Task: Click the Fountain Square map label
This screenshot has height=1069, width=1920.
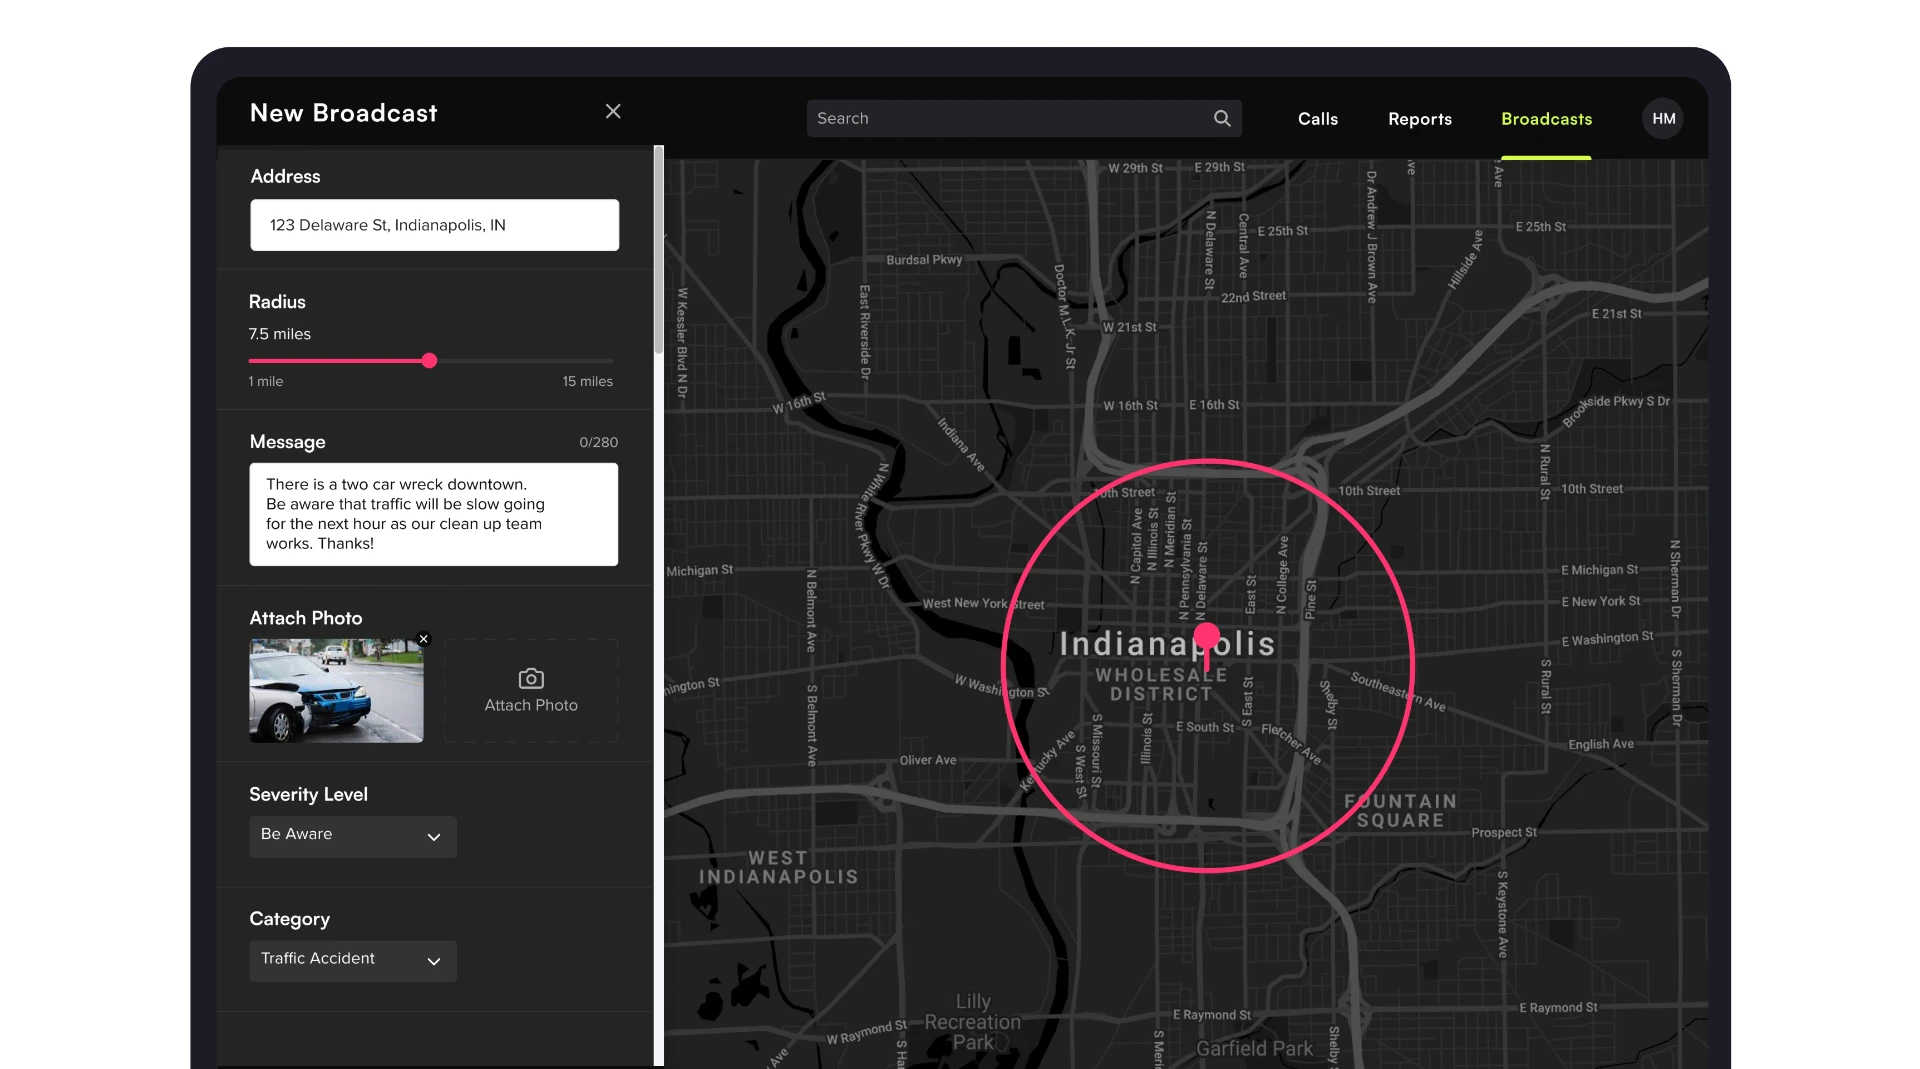Action: pos(1400,811)
